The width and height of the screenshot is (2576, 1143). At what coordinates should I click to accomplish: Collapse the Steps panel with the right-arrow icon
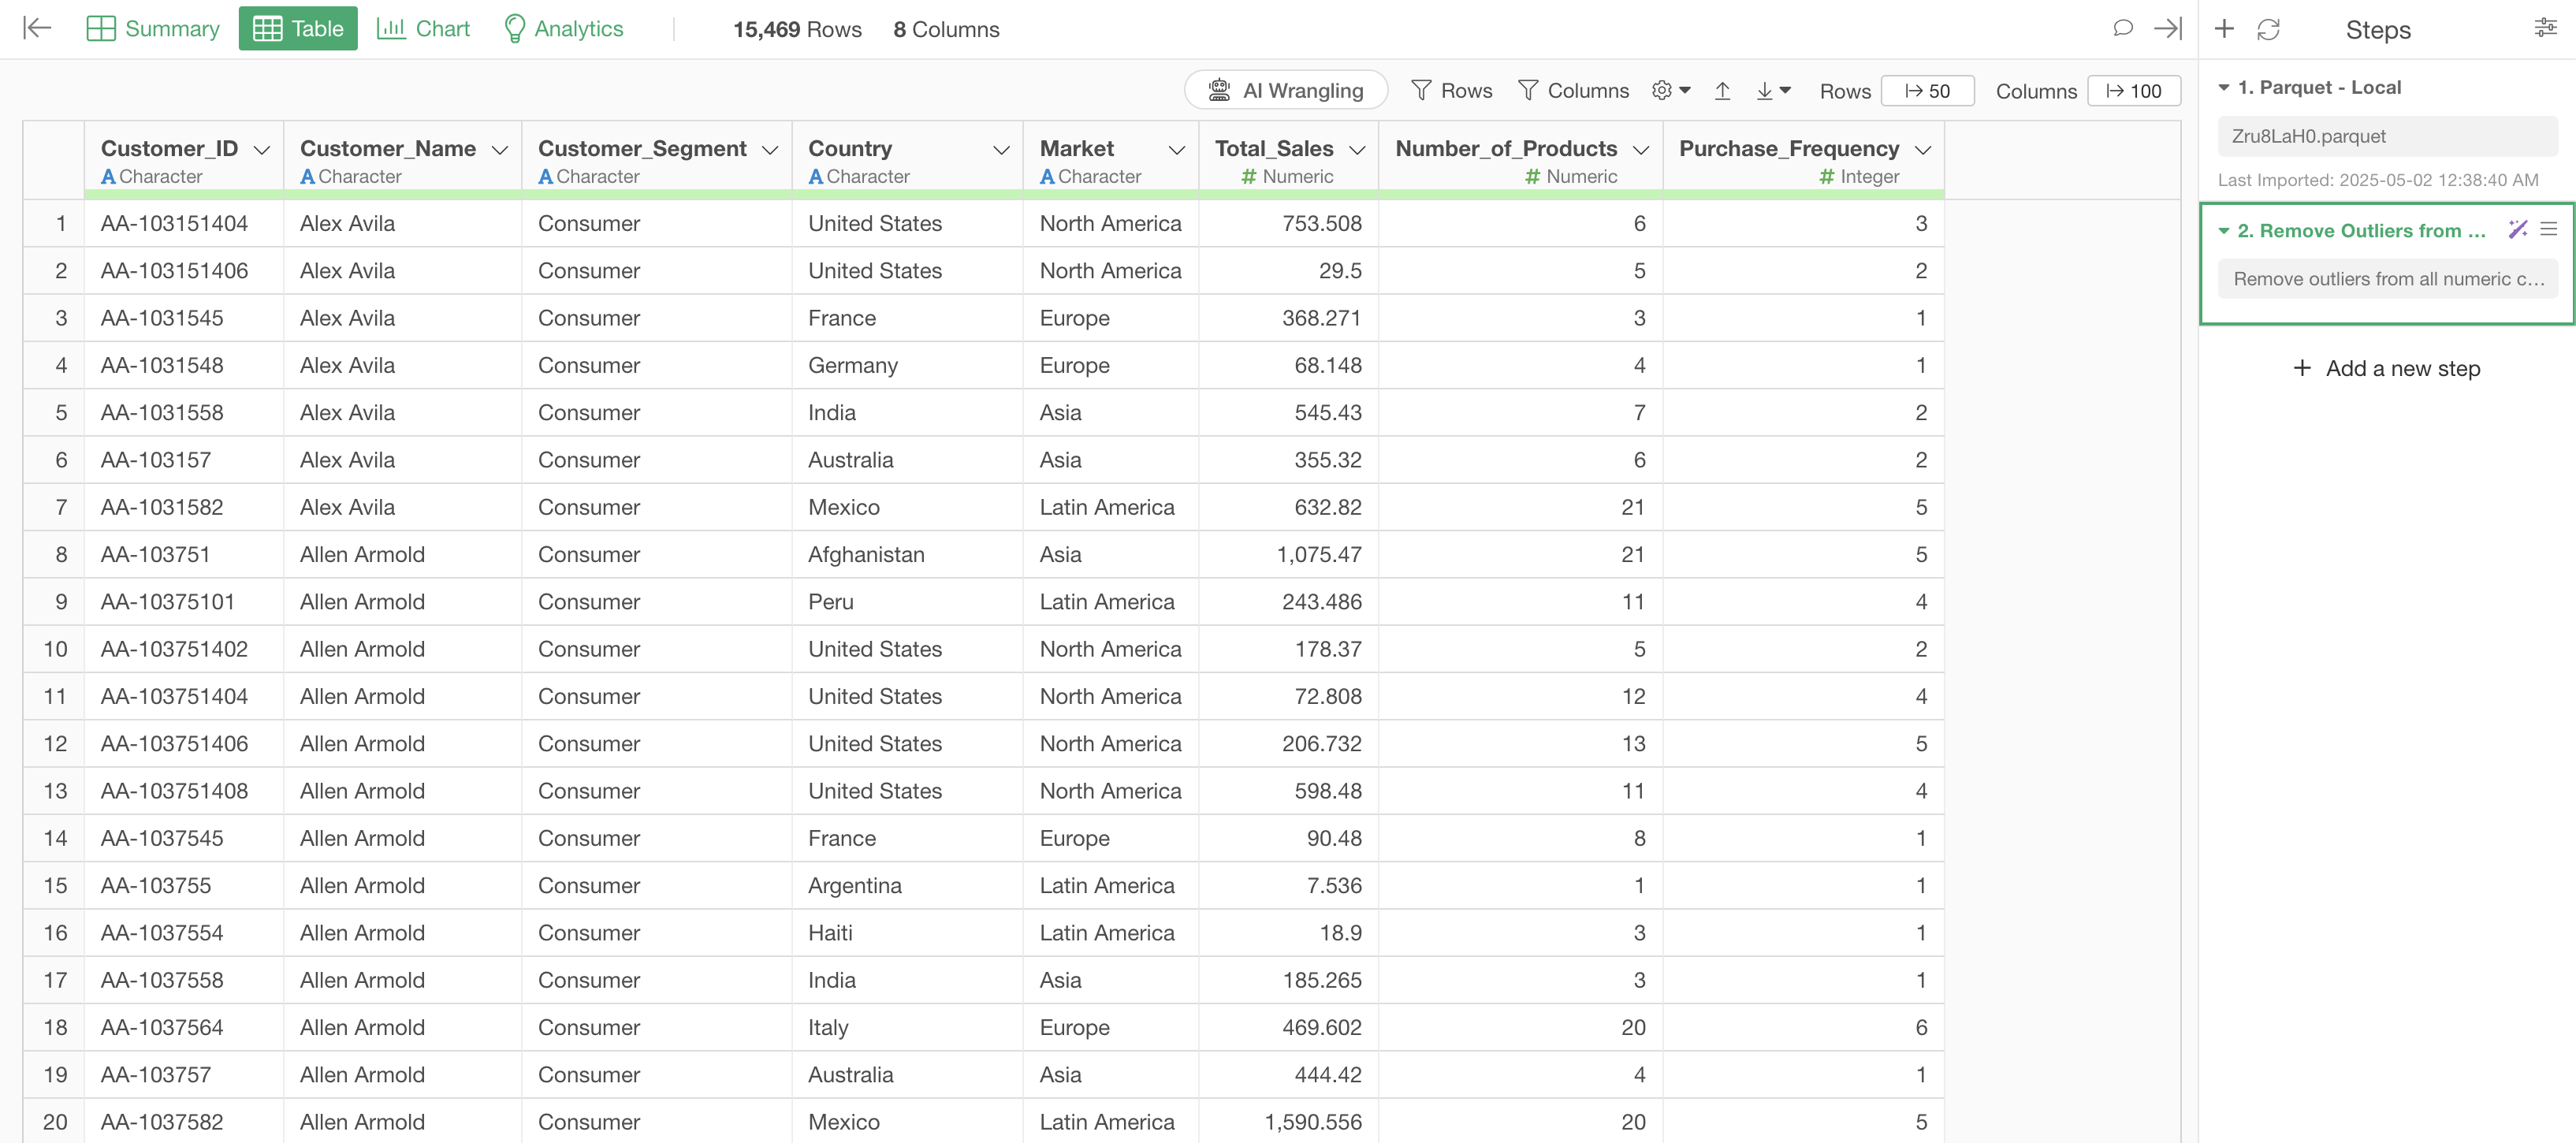click(x=2167, y=28)
